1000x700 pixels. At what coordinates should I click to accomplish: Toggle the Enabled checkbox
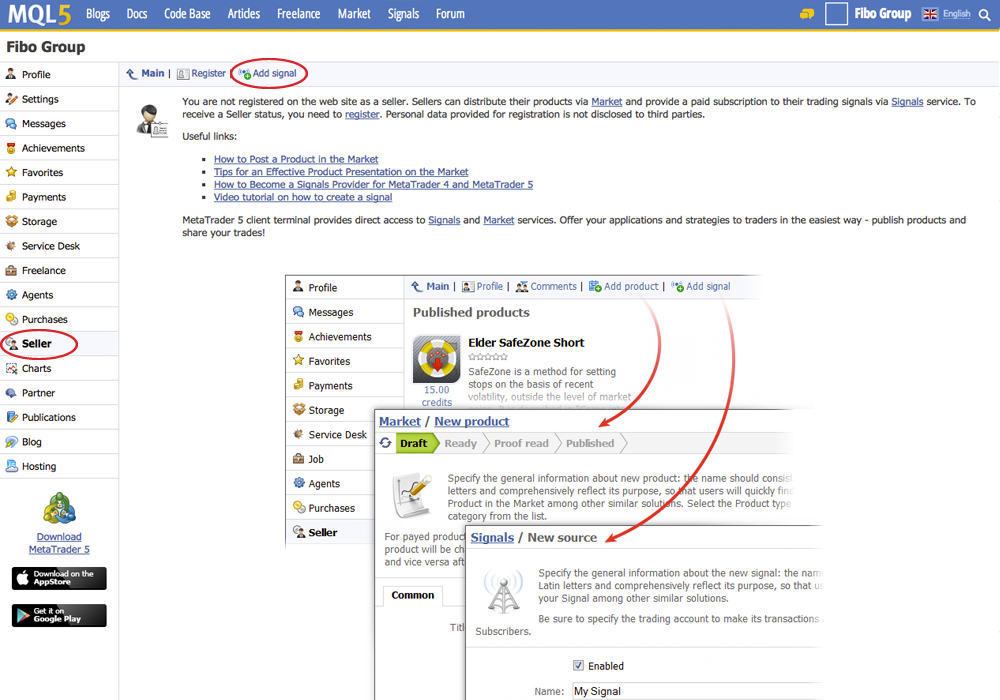coord(578,666)
